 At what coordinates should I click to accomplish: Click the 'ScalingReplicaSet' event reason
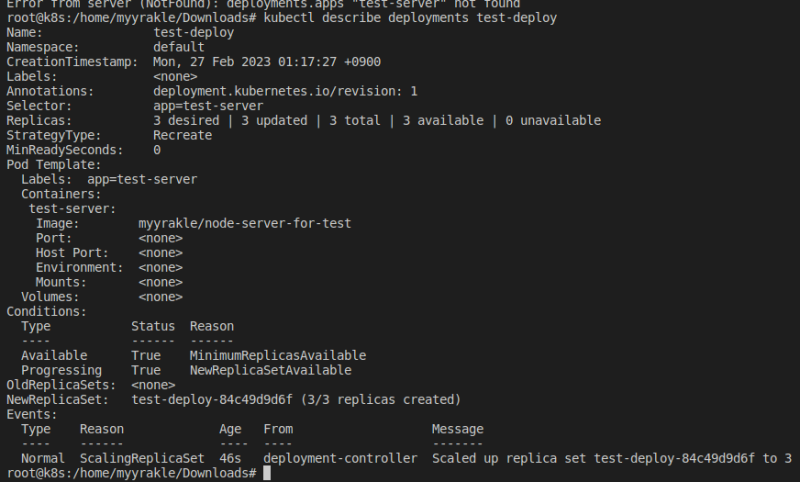[142, 458]
